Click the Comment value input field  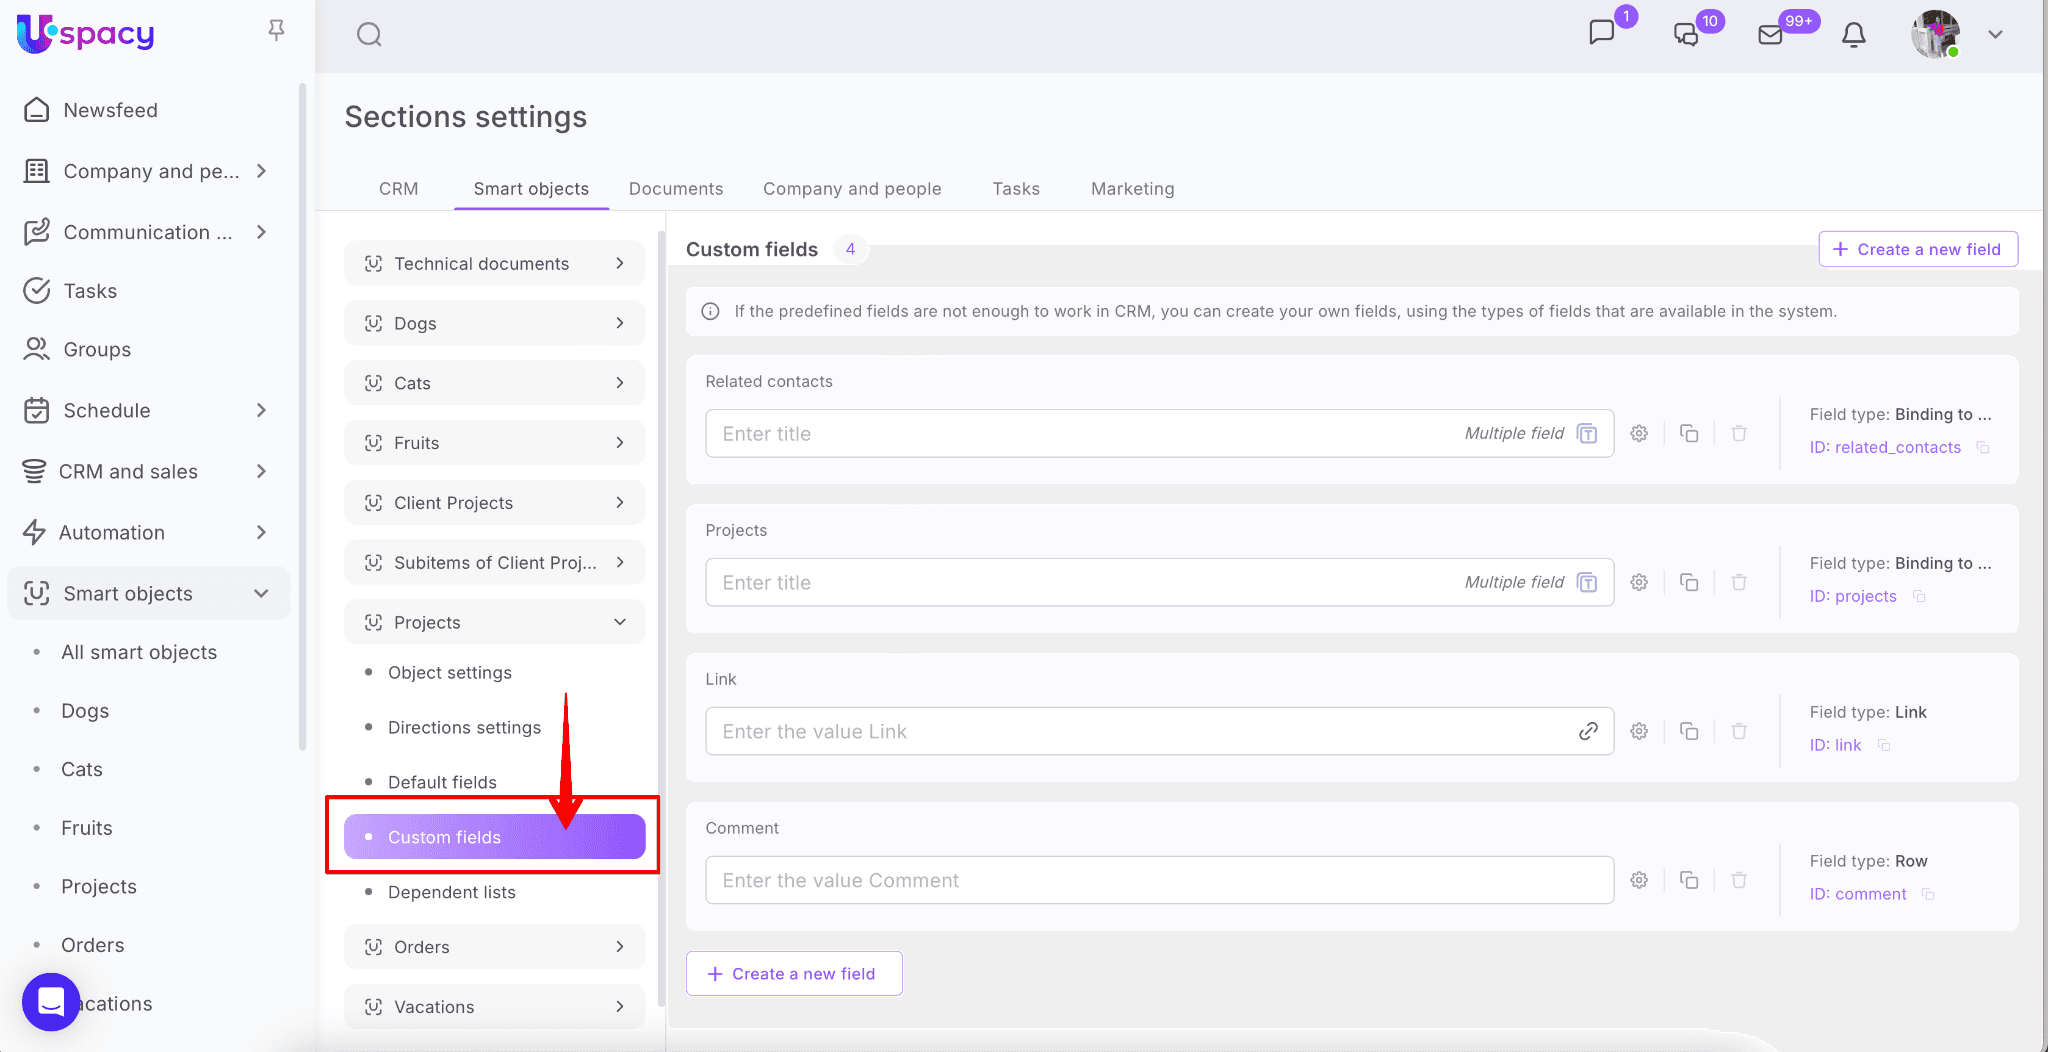point(1158,880)
